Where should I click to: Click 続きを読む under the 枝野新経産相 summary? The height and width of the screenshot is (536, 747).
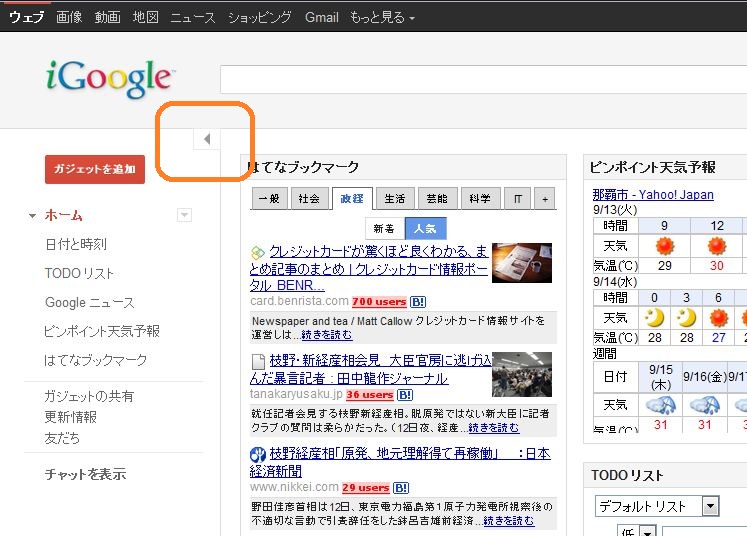point(494,428)
